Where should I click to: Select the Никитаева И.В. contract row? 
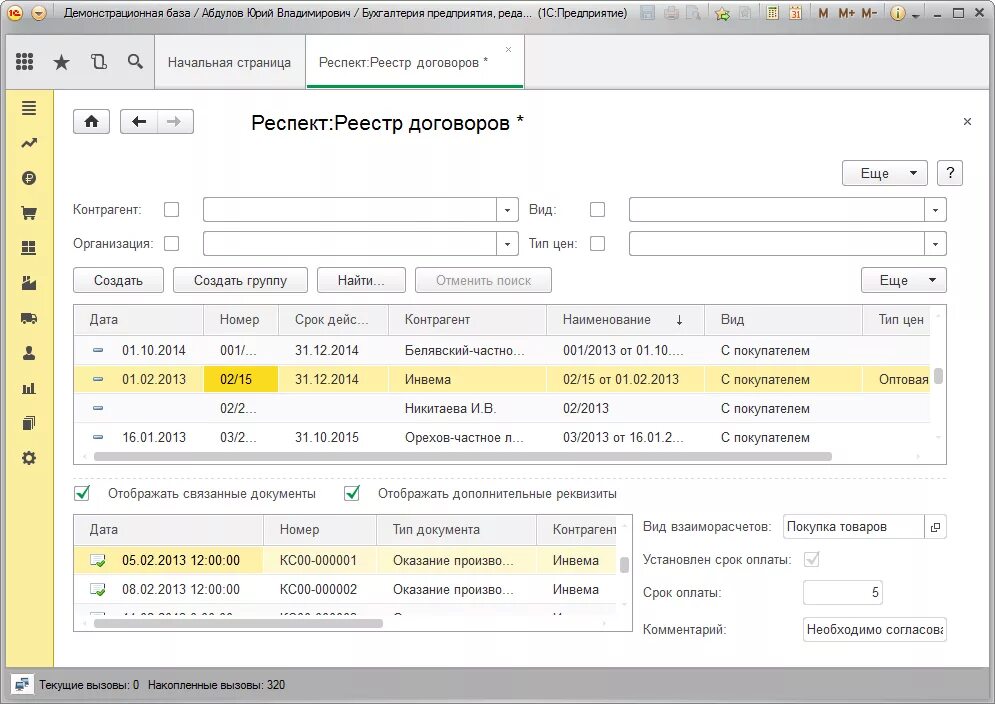click(501, 408)
